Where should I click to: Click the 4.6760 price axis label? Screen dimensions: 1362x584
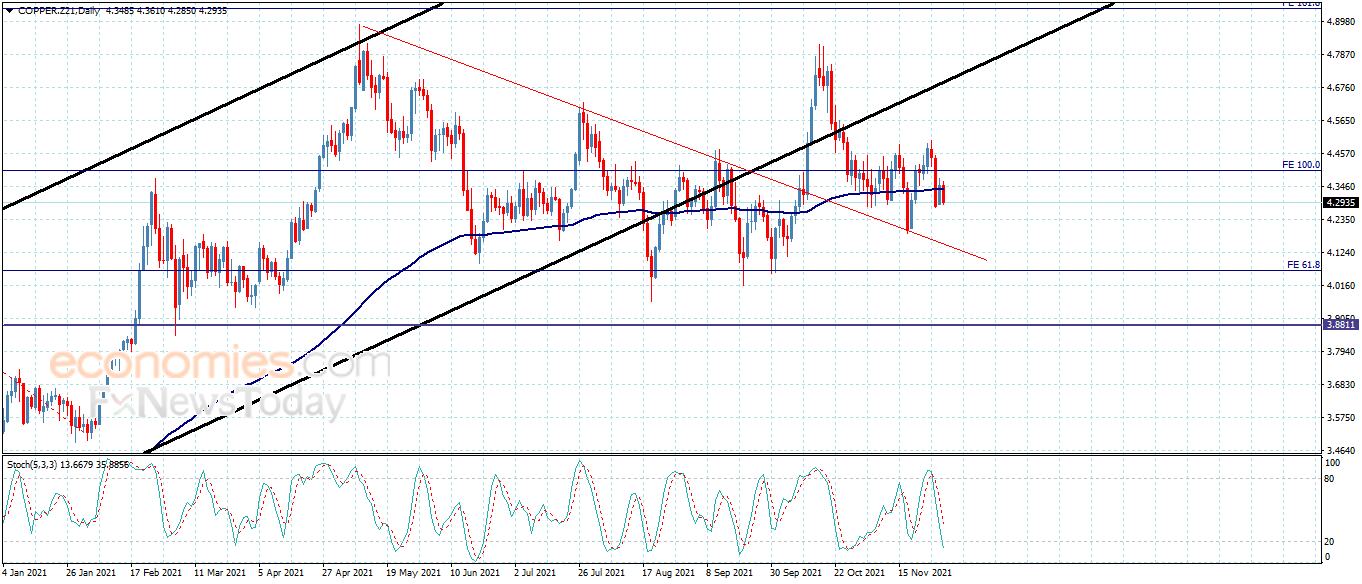click(x=1339, y=88)
